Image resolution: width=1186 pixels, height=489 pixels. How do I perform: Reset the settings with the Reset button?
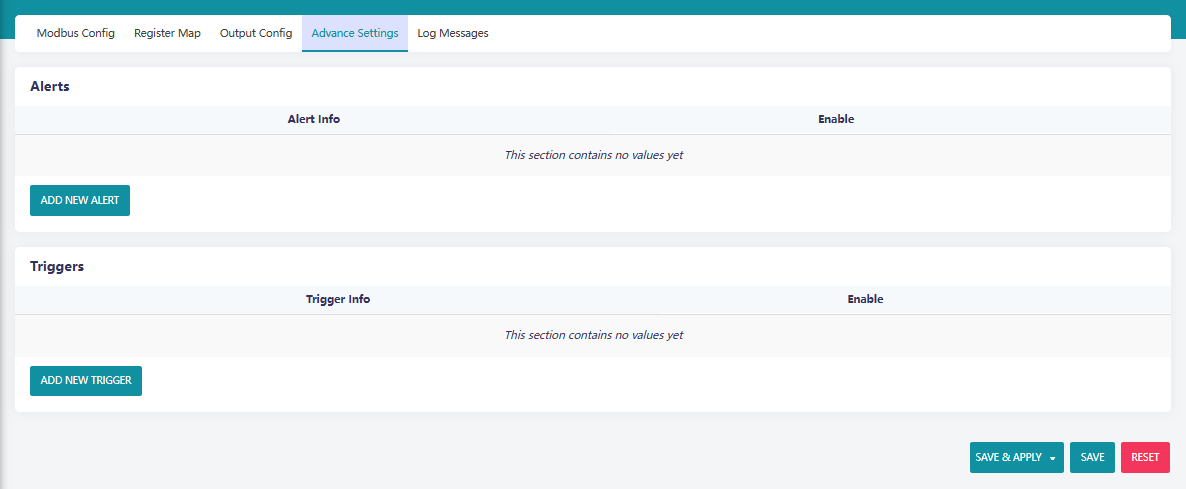(x=1145, y=457)
